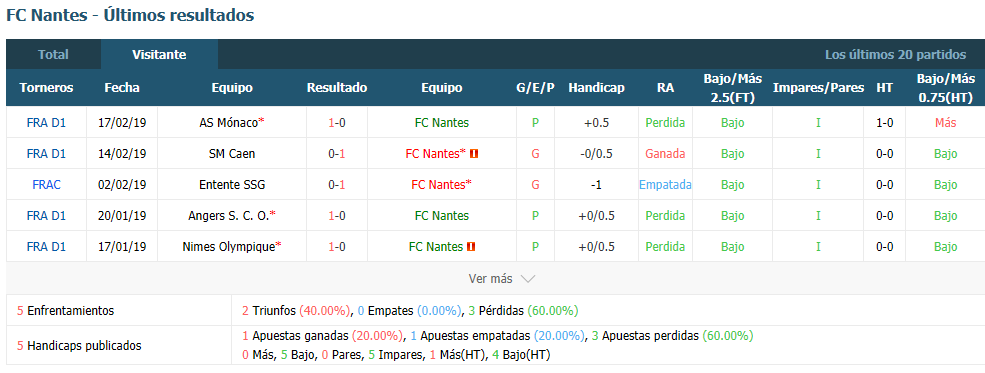The height and width of the screenshot is (373, 985).
Task: Click Entente SSG team name
Action: pos(232,185)
